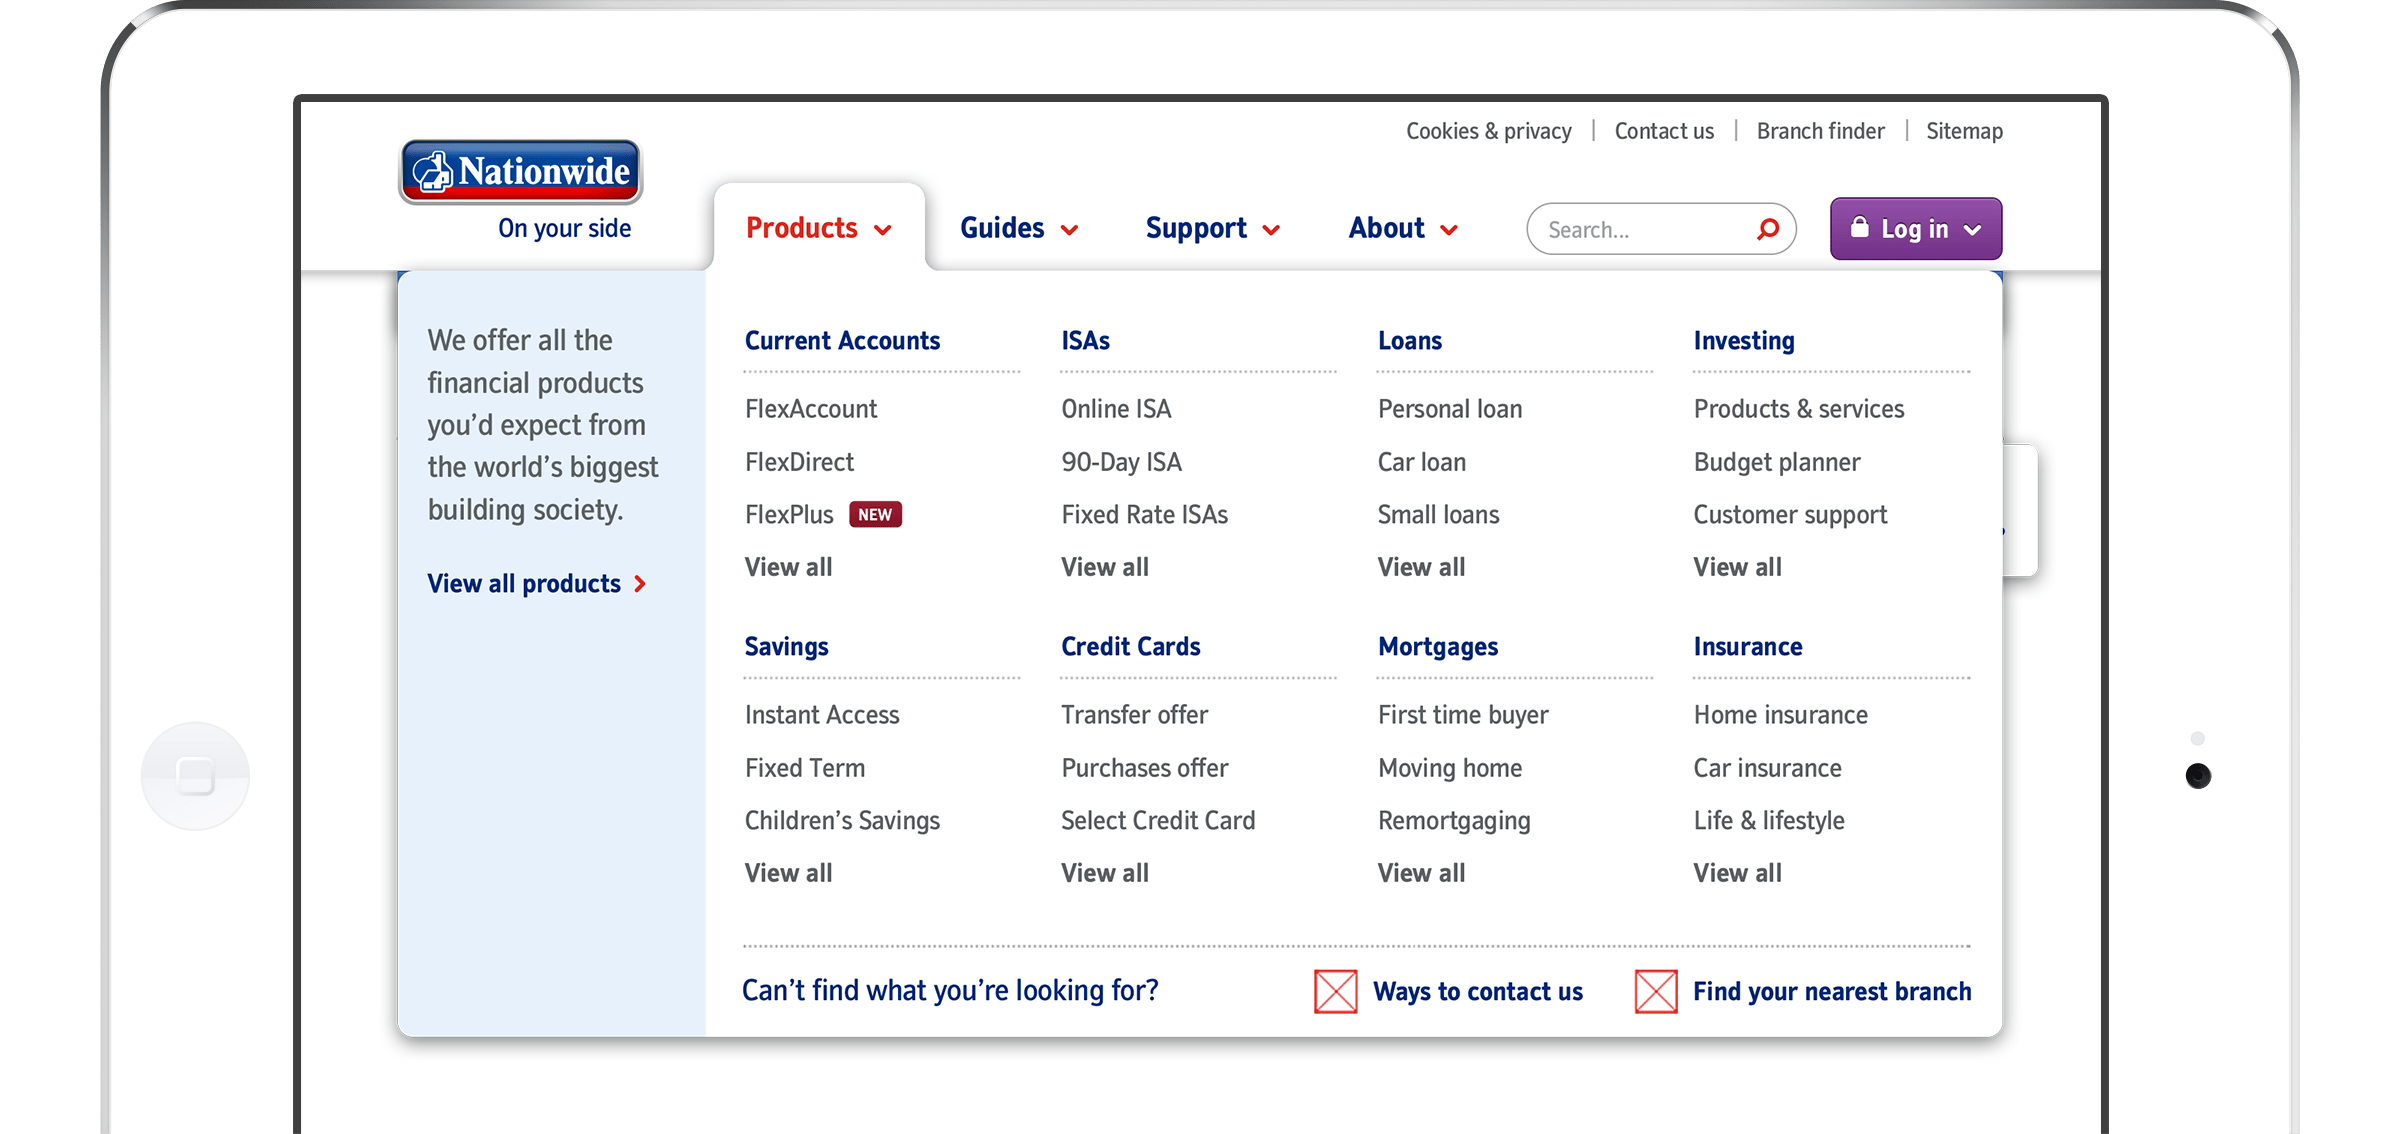Open Cookies & privacy page

(1488, 131)
